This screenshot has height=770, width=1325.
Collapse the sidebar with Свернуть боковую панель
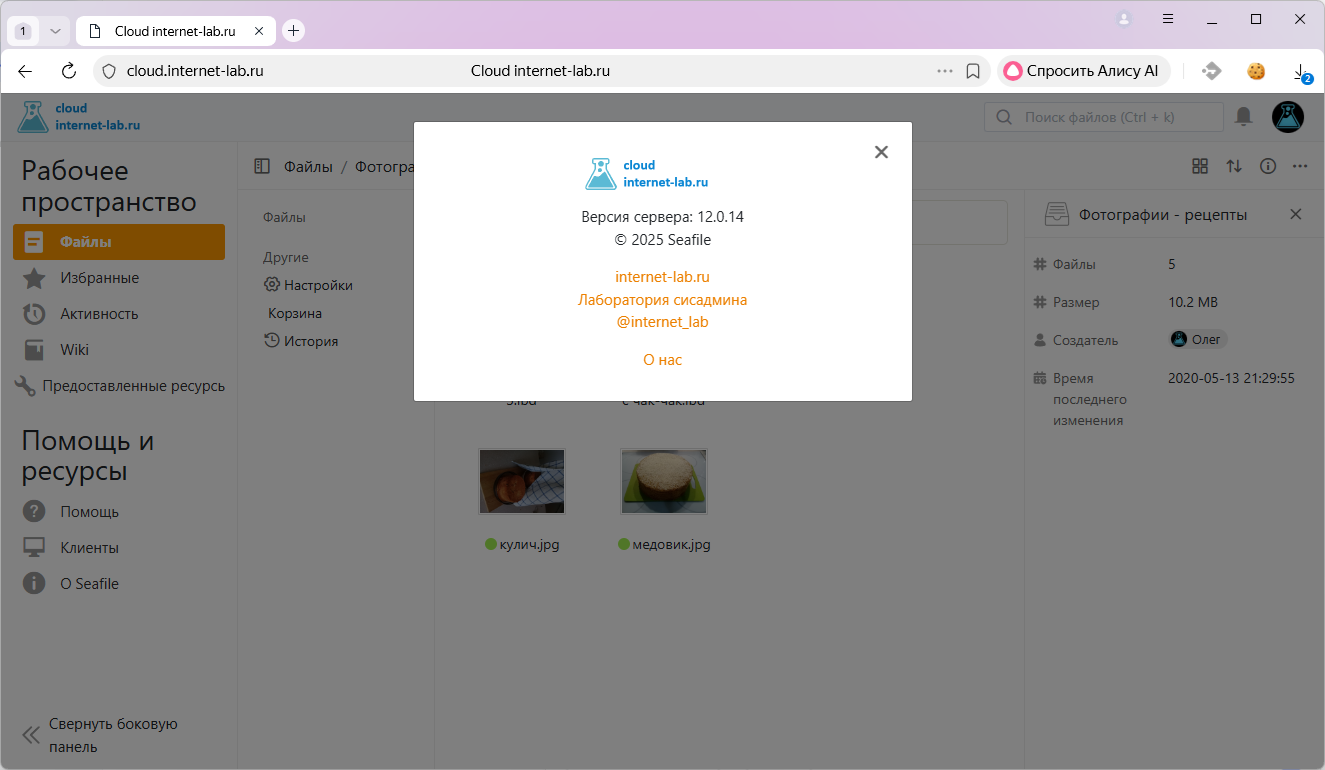(100, 735)
